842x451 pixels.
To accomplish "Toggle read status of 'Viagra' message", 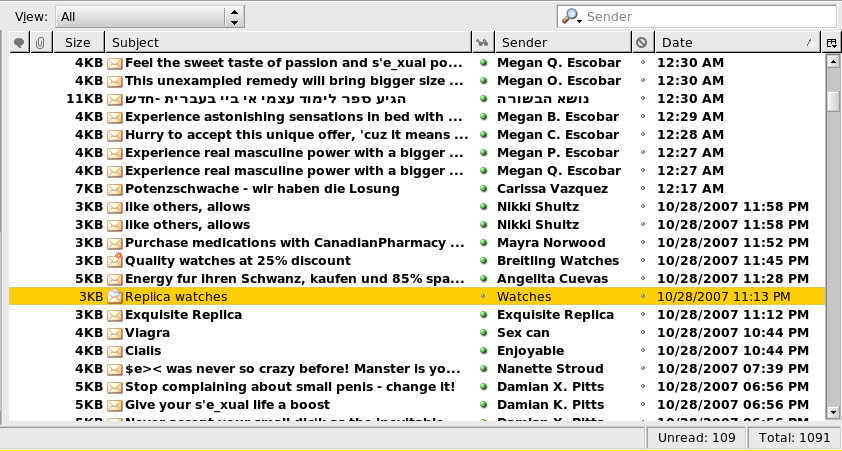I will click(x=483, y=333).
